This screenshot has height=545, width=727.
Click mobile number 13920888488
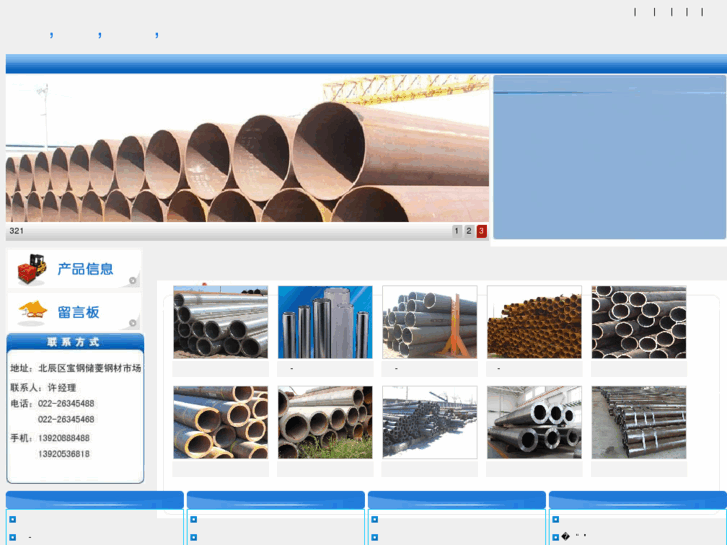(64, 438)
